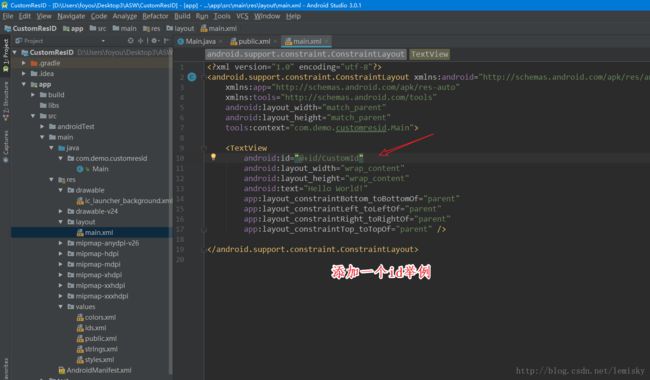
Task: Click the CustomResID breadcrumb in navigation bar
Action: coord(30,28)
